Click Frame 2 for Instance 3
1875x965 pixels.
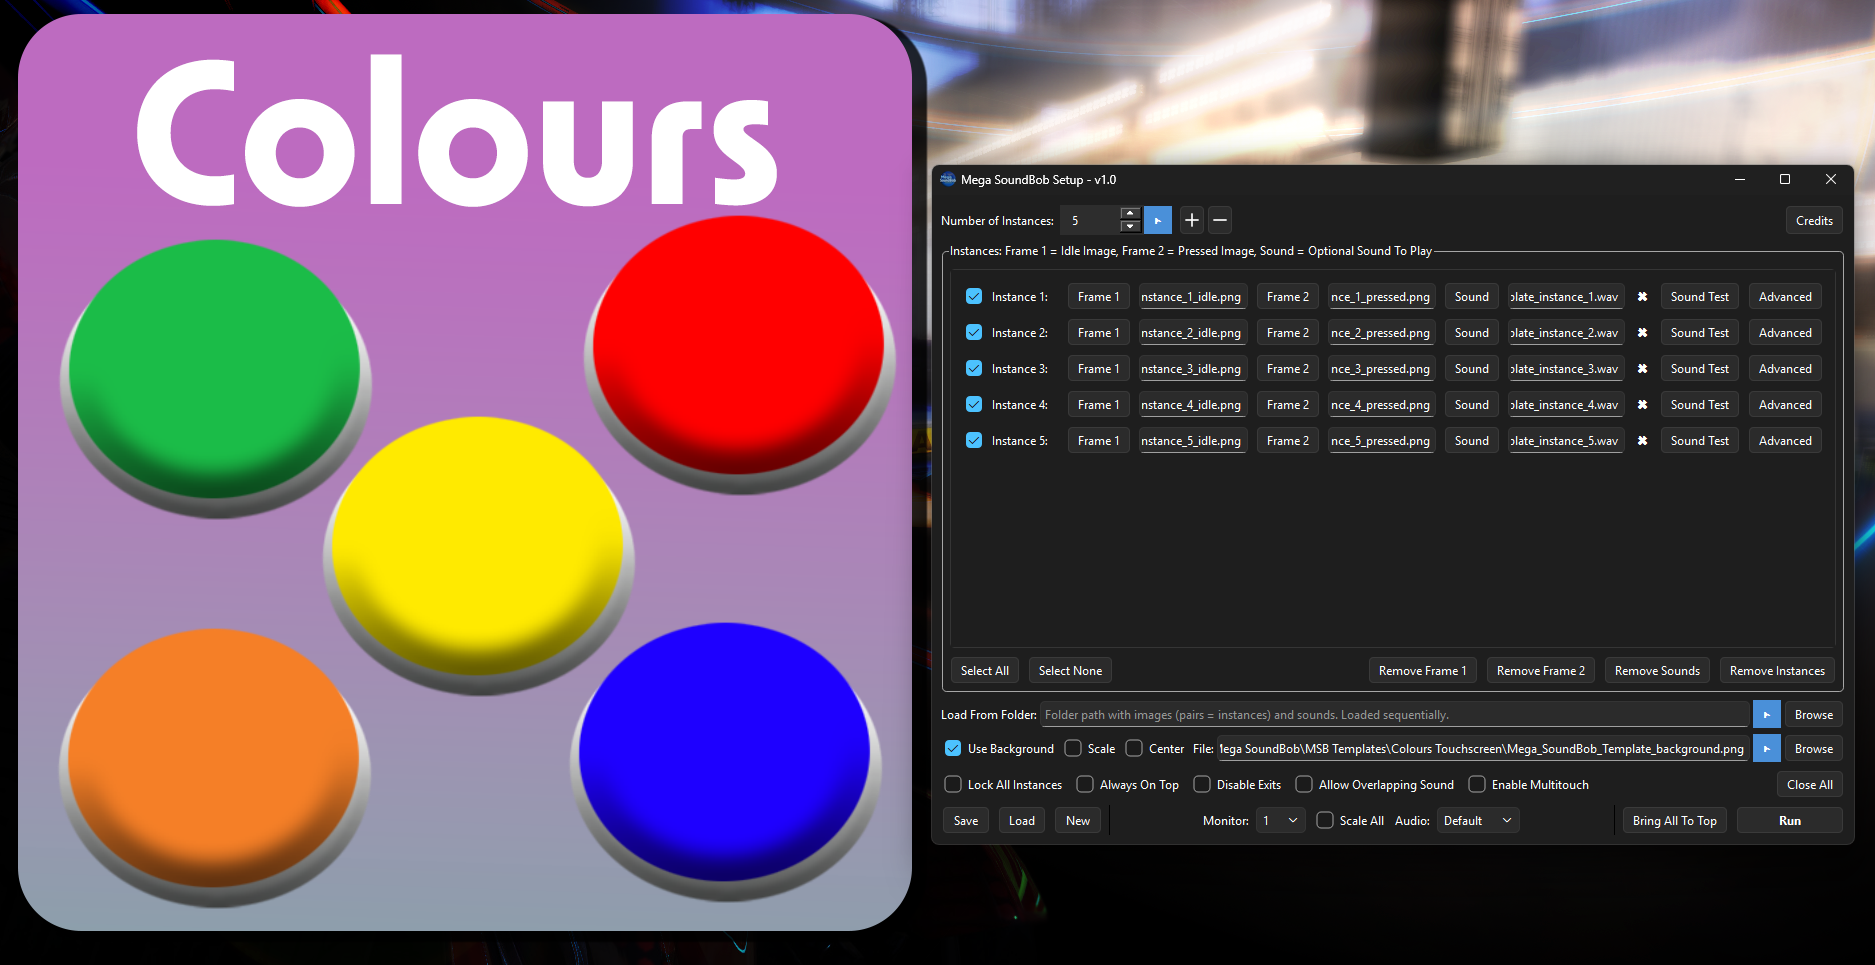pos(1287,369)
